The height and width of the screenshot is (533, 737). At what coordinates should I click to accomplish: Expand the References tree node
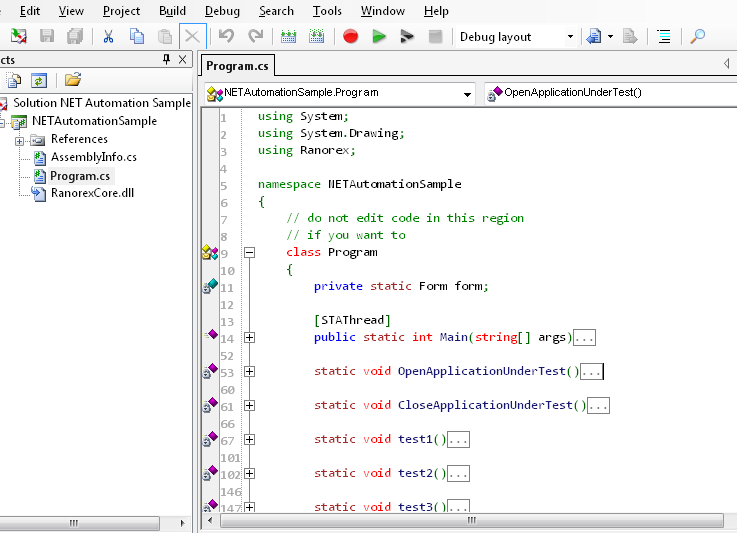pyautogui.click(x=19, y=140)
